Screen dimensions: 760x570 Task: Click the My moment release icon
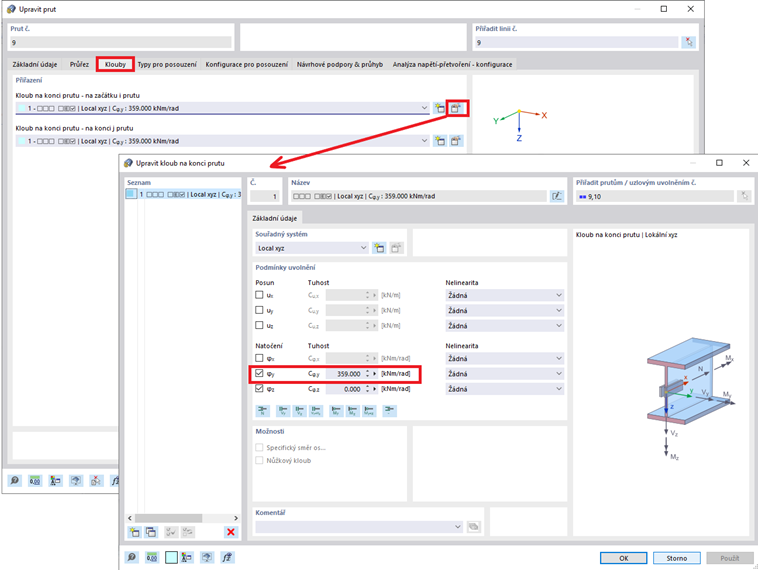click(x=336, y=411)
